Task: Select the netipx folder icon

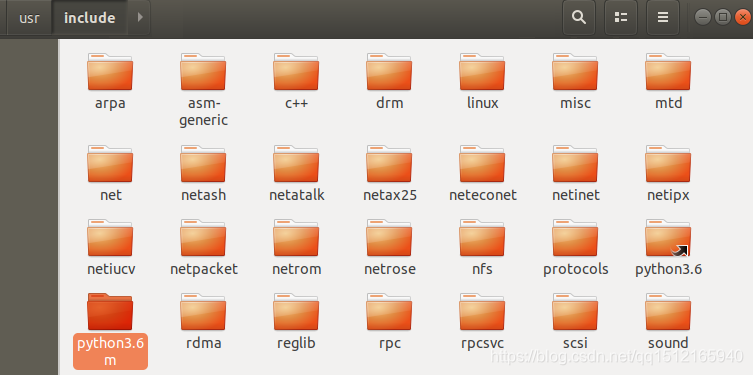Action: pos(668,164)
